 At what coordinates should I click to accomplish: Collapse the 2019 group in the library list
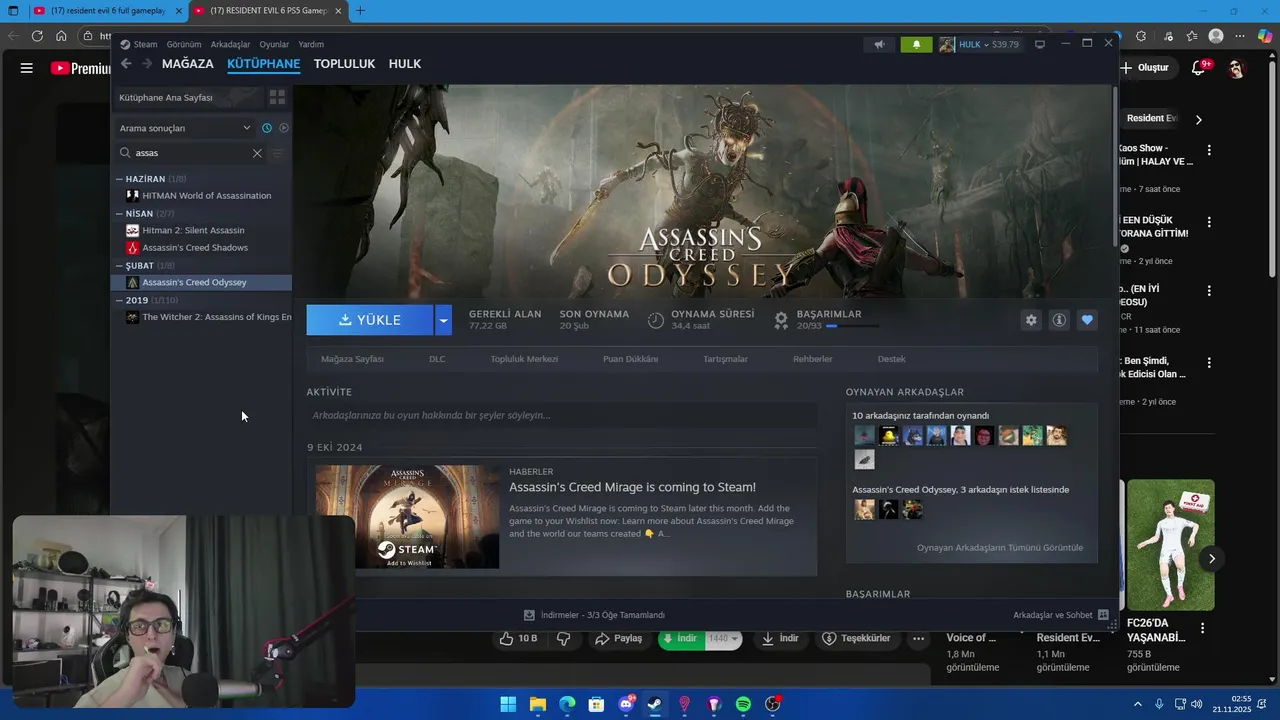click(119, 300)
